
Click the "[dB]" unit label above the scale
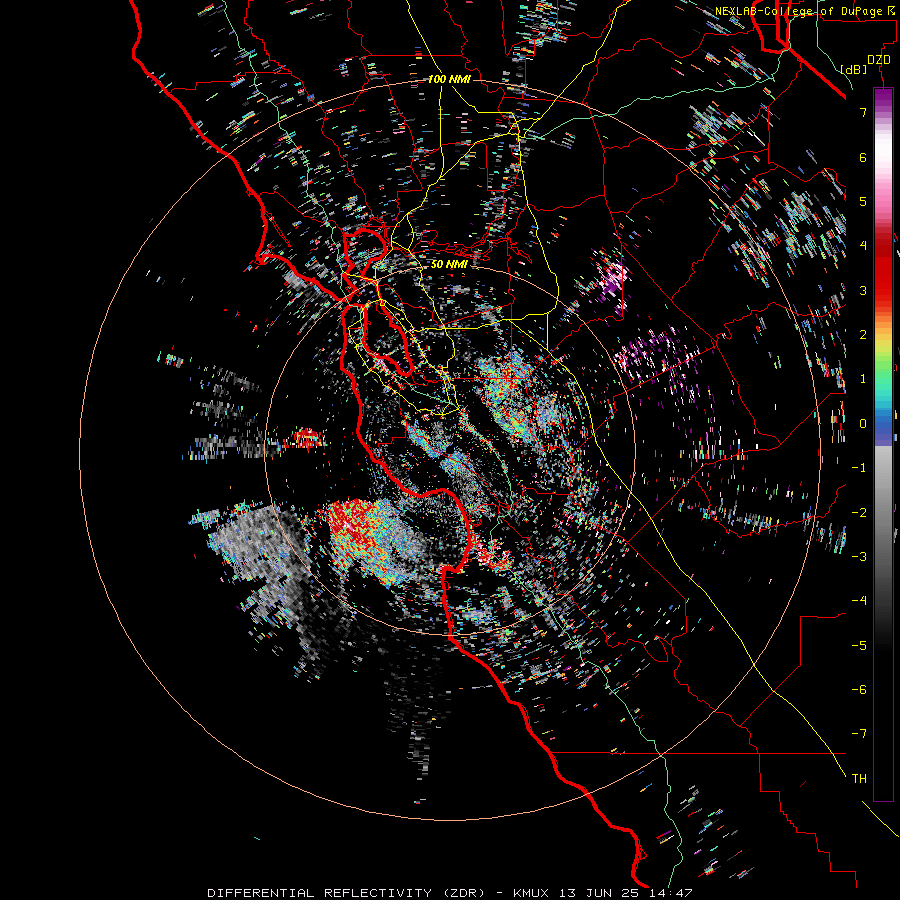coord(854,69)
